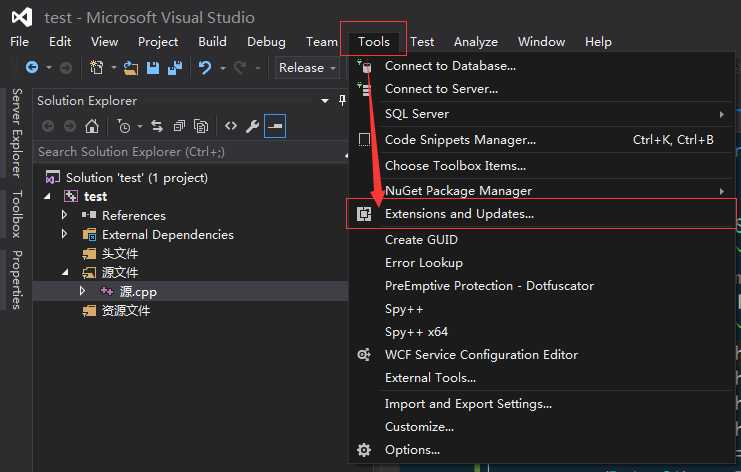Click the Save icon in toolbar
This screenshot has width=741, height=472.
[x=153, y=68]
